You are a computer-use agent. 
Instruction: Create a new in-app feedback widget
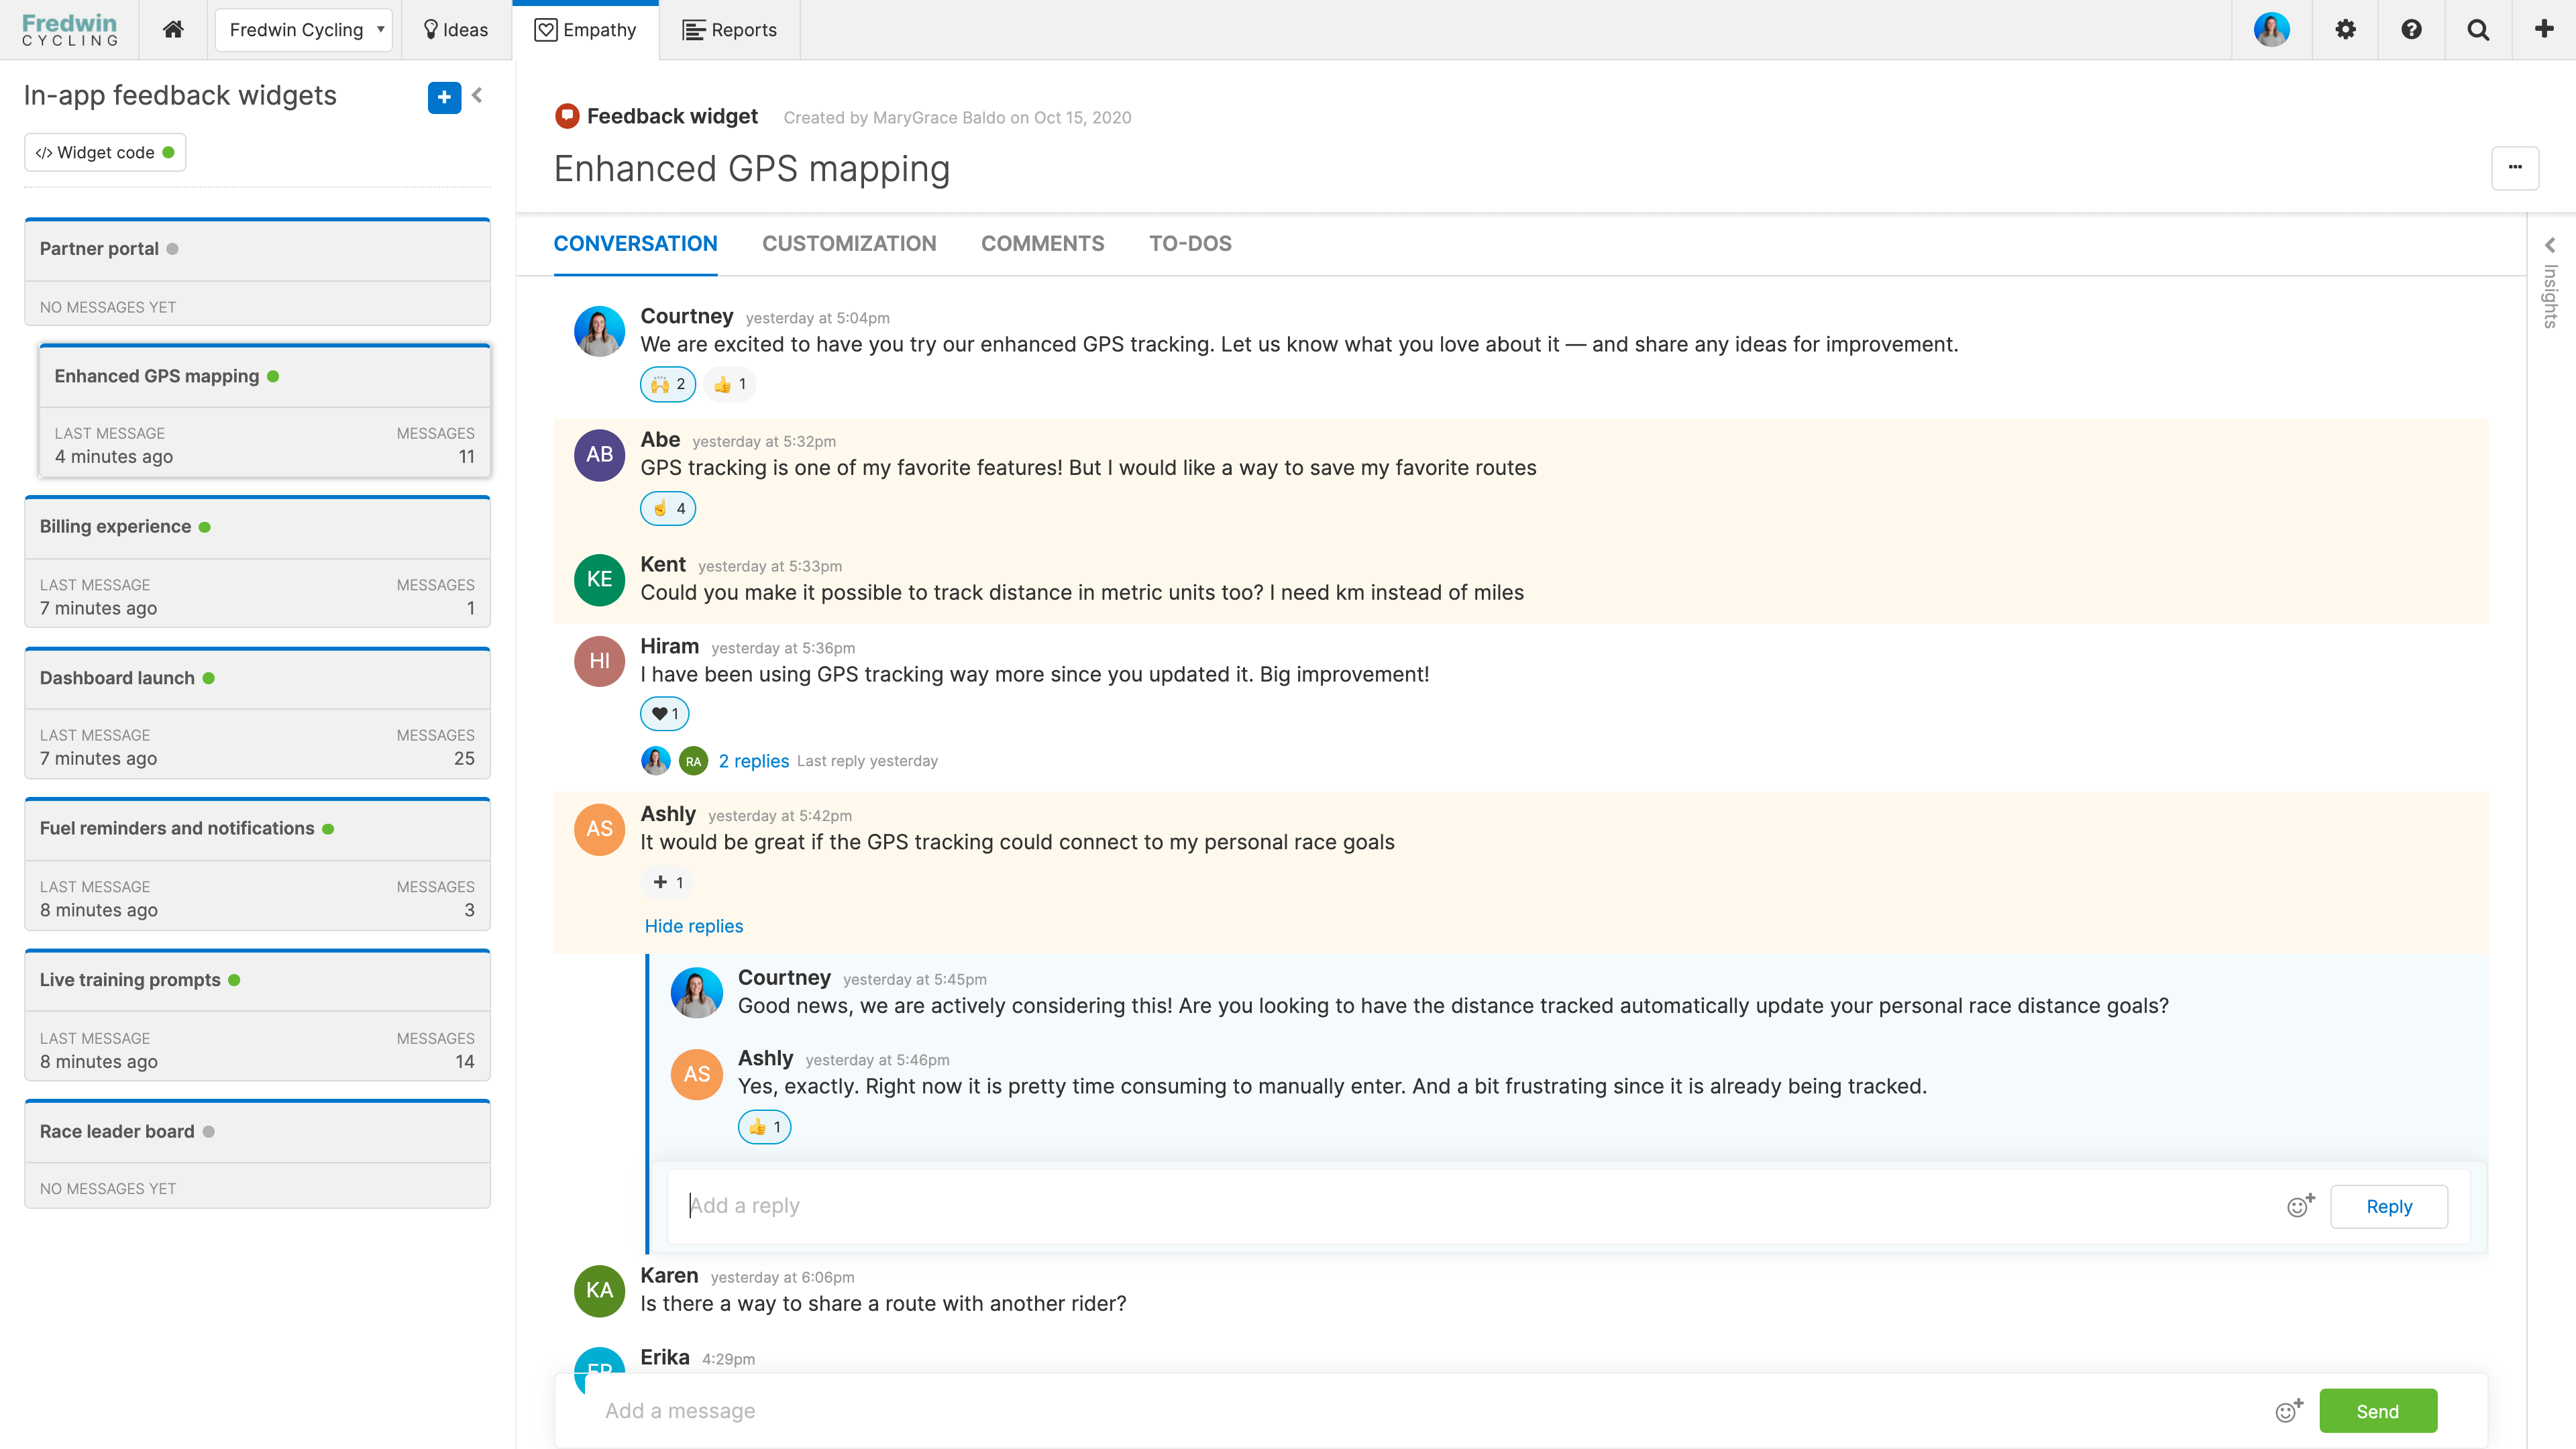pyautogui.click(x=444, y=97)
